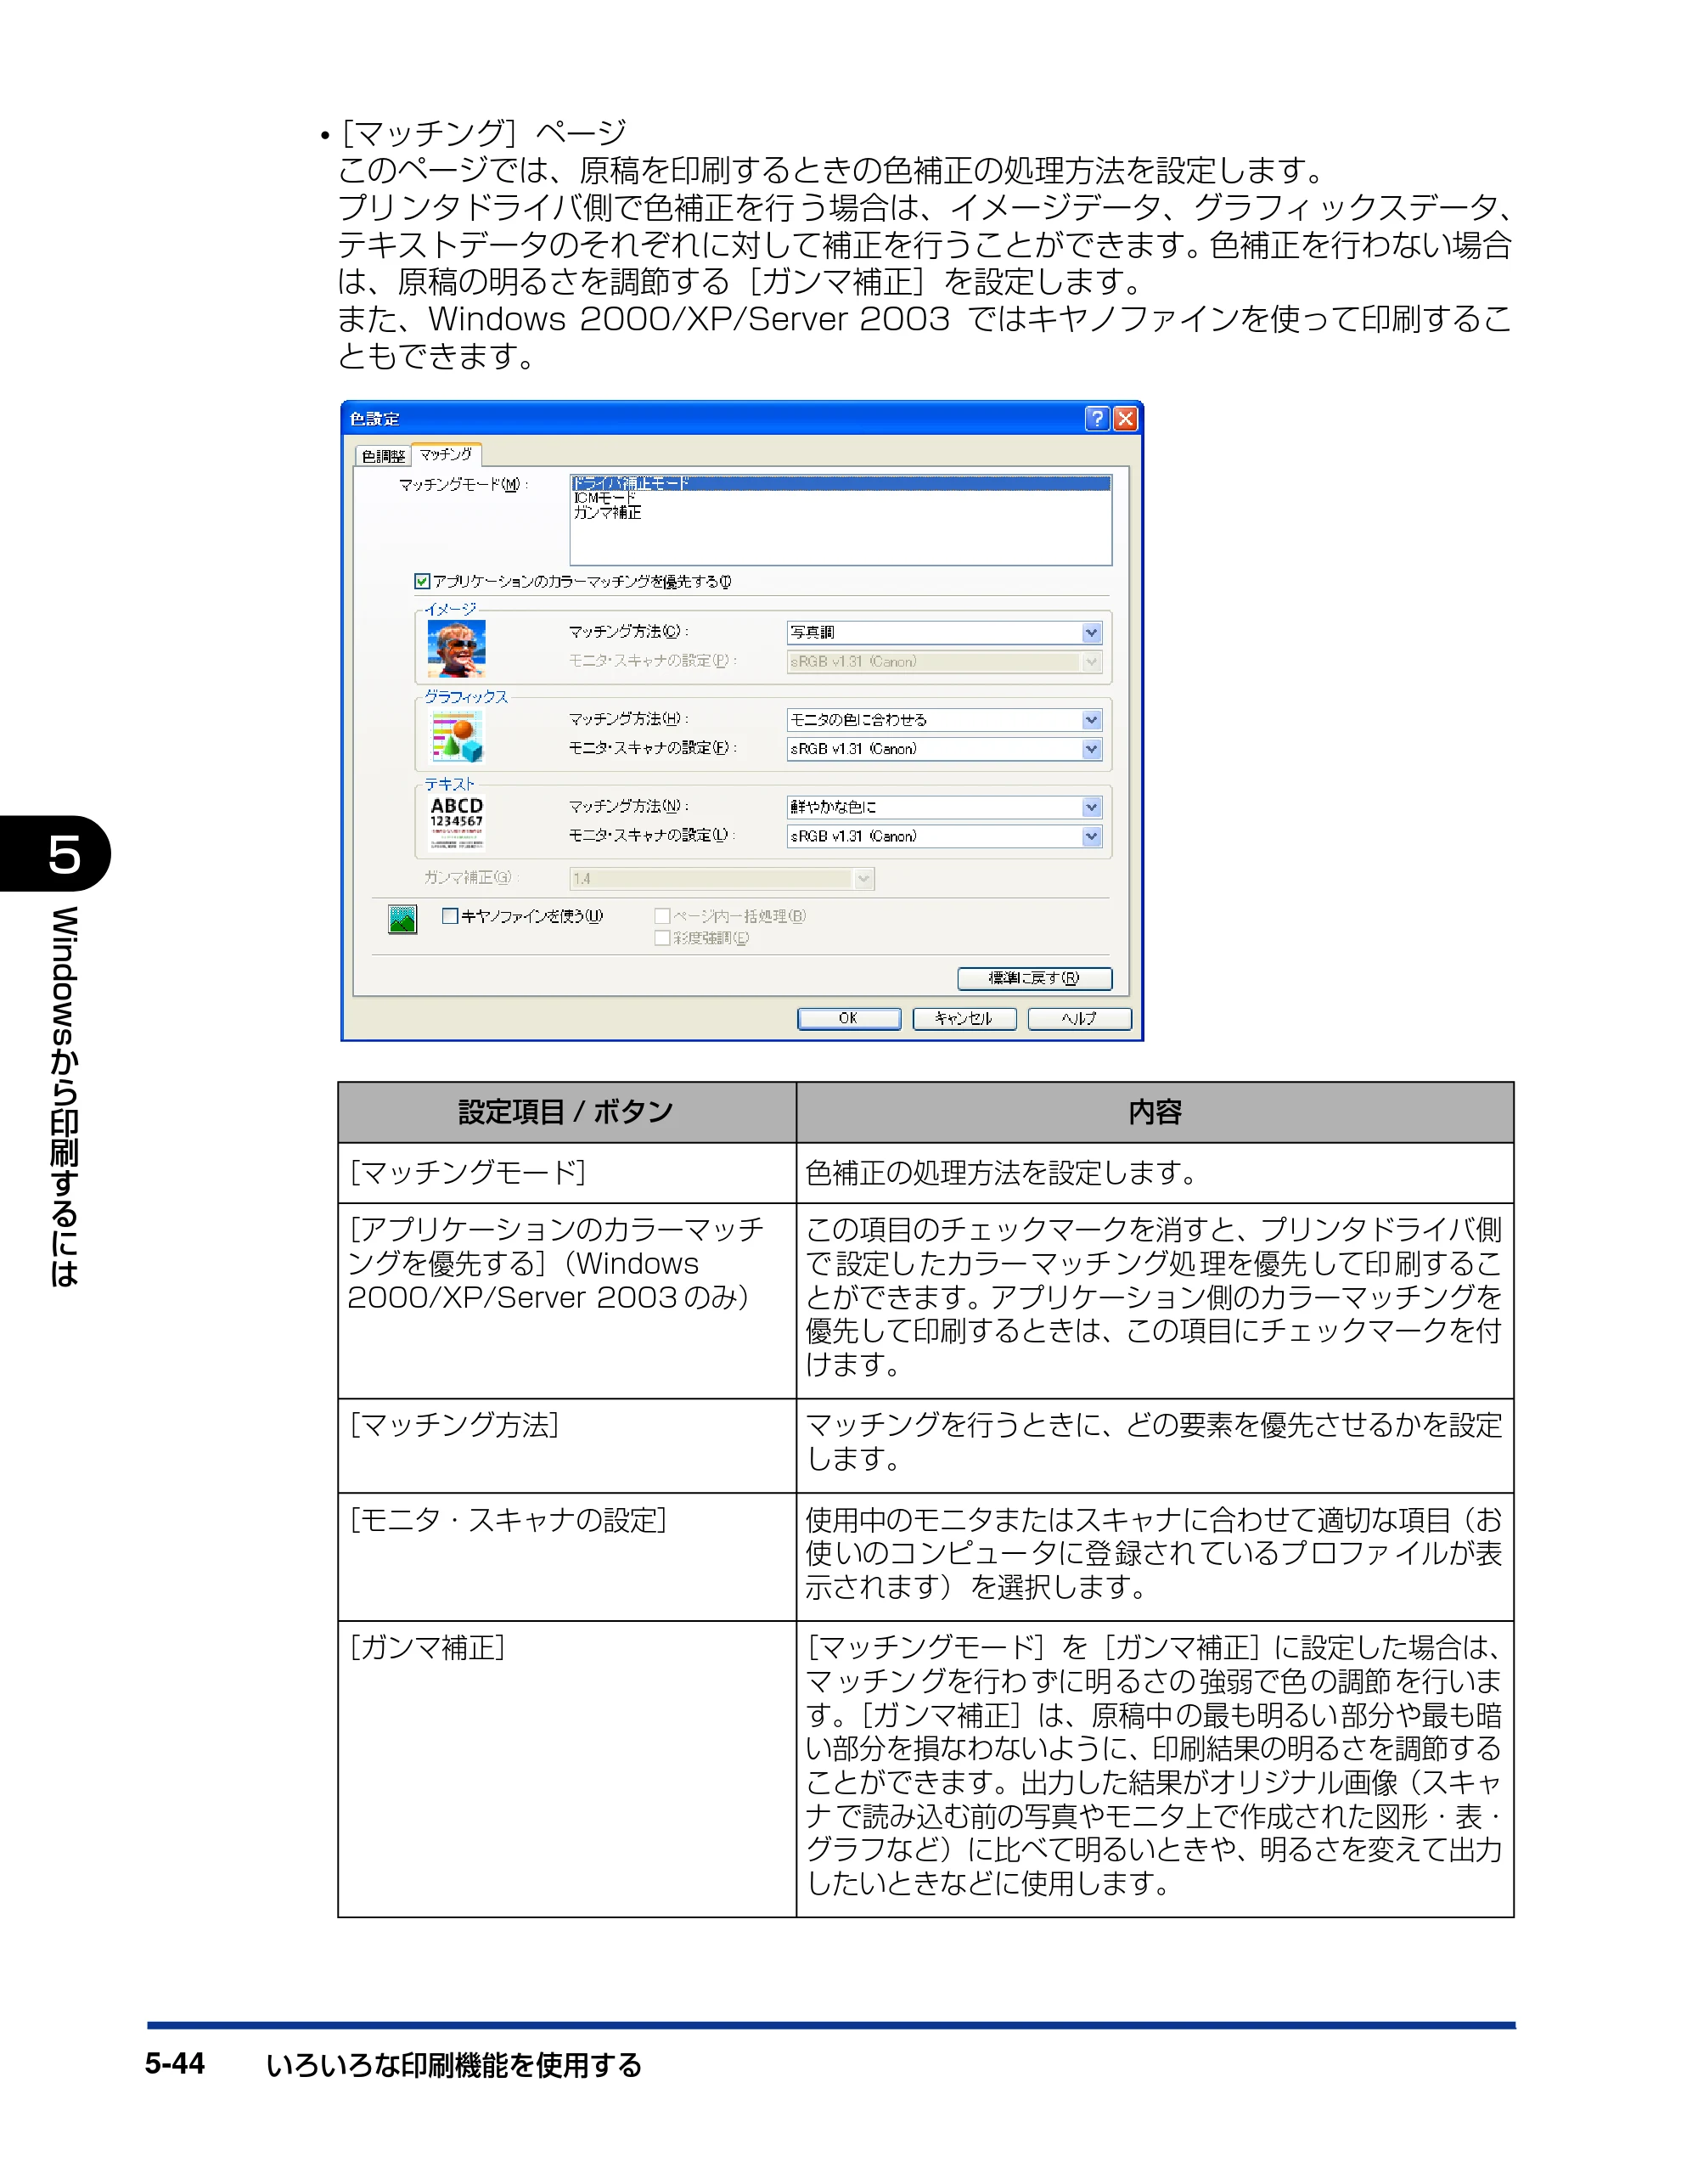Viewport: 1698px width, 2184px height.
Task: Click the グラフィックス shapes preview icon
Action: click(457, 737)
